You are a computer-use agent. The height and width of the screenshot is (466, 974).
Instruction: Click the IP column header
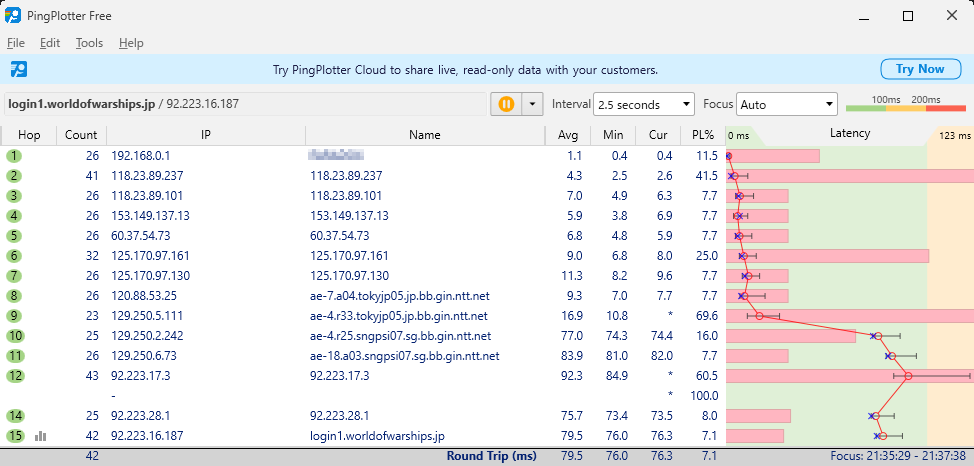pos(206,135)
